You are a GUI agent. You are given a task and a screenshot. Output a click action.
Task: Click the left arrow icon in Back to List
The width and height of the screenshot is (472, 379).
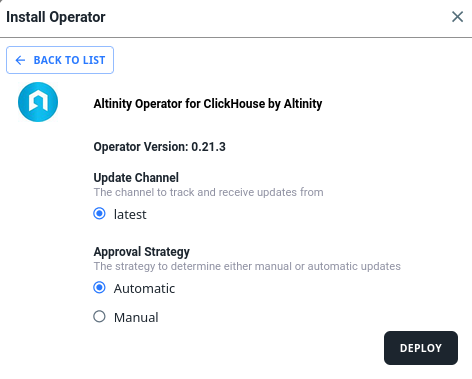tap(20, 60)
